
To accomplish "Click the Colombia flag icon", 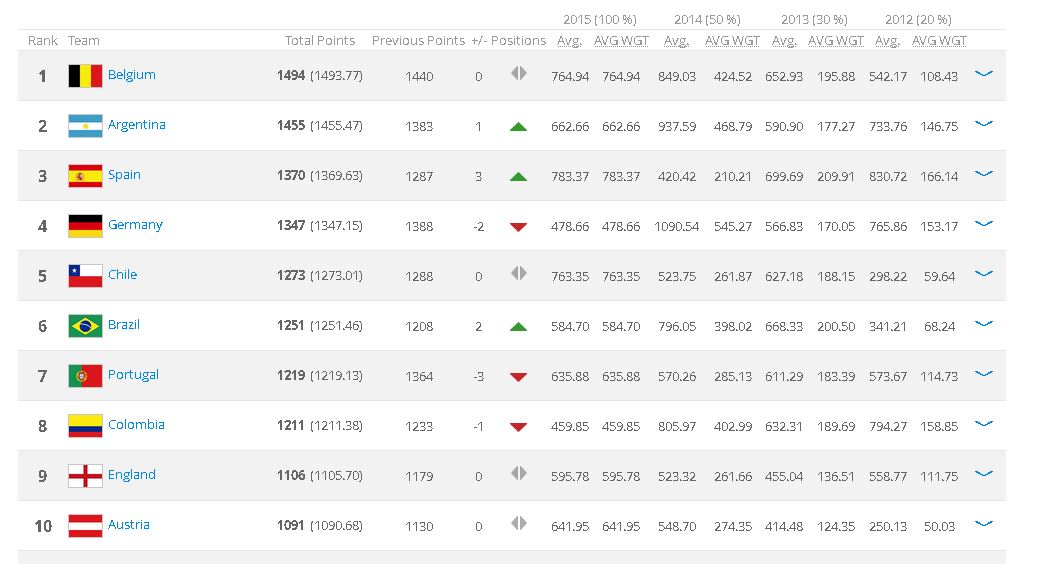I will click(85, 426).
